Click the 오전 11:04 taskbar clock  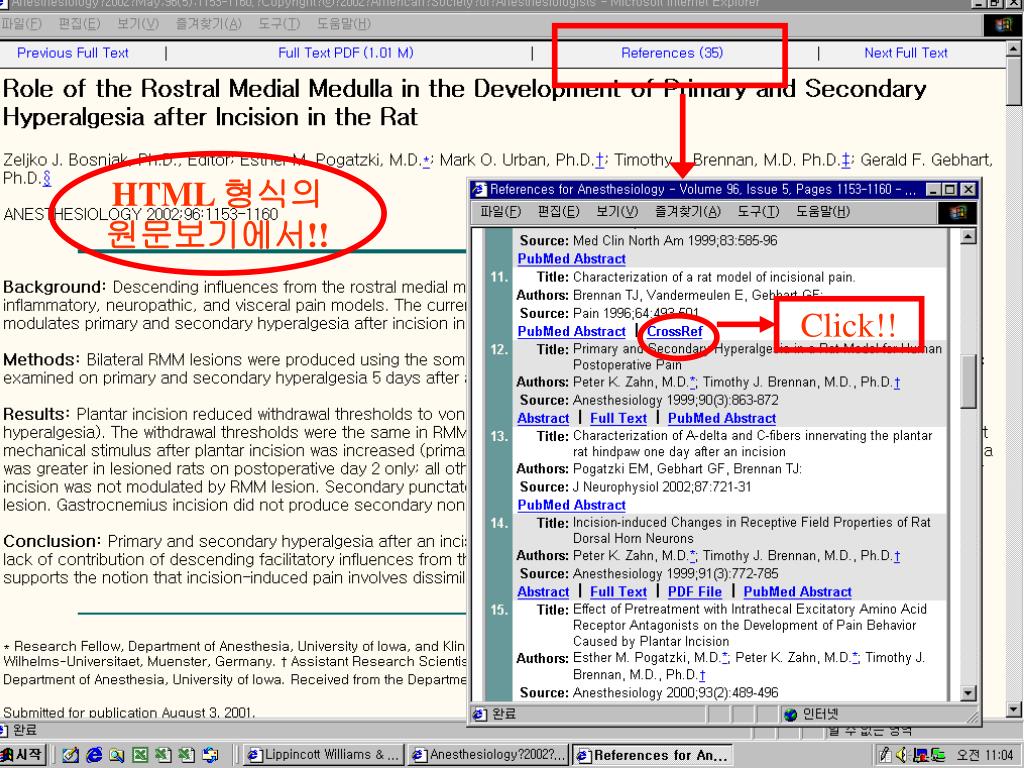[984, 756]
